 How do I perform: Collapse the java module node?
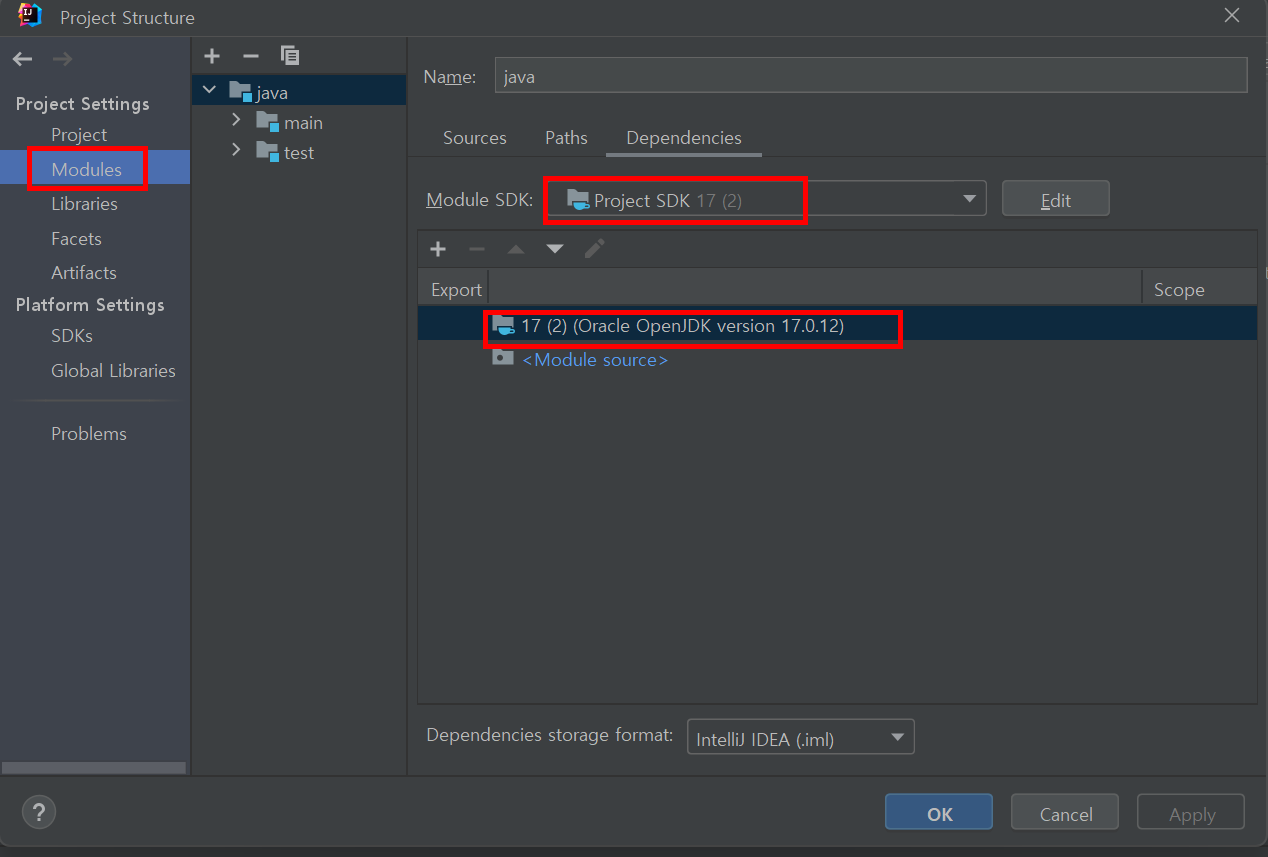coord(209,91)
